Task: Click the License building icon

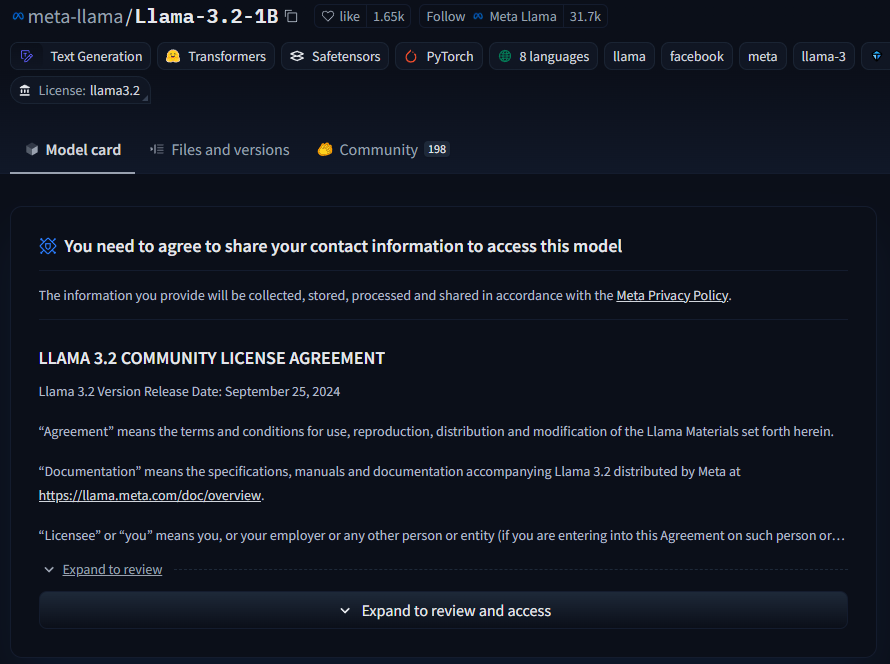Action: pyautogui.click(x=25, y=90)
